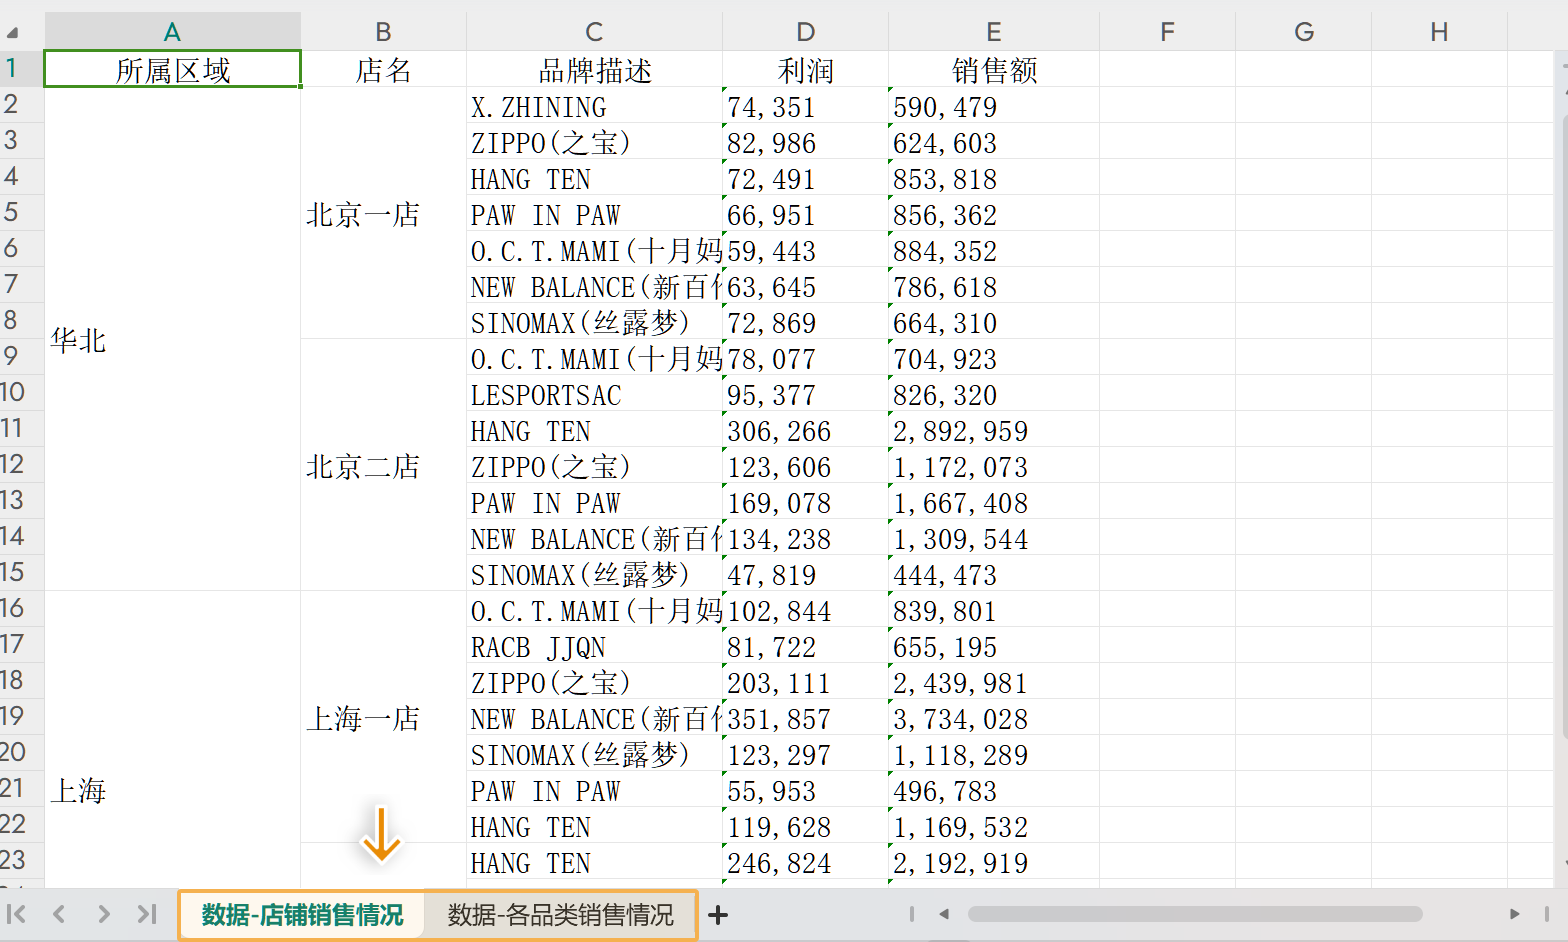This screenshot has width=1568, height=942.
Task: Select column H header
Action: click(1439, 32)
